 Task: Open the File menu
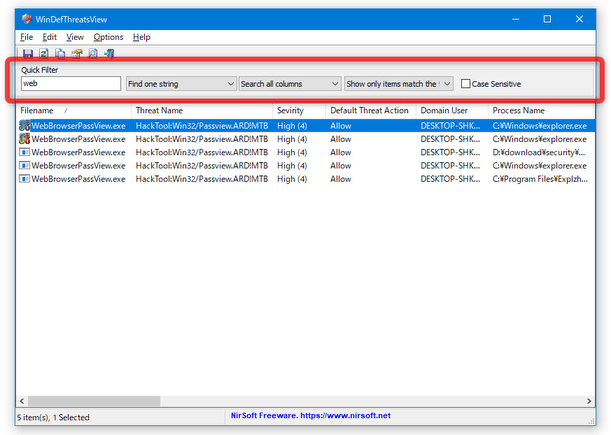(x=26, y=37)
